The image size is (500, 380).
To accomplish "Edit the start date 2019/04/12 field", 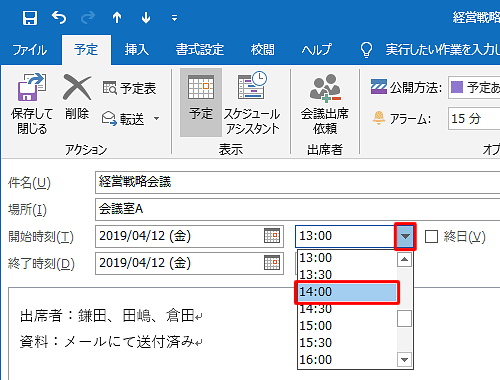I will pos(189,236).
